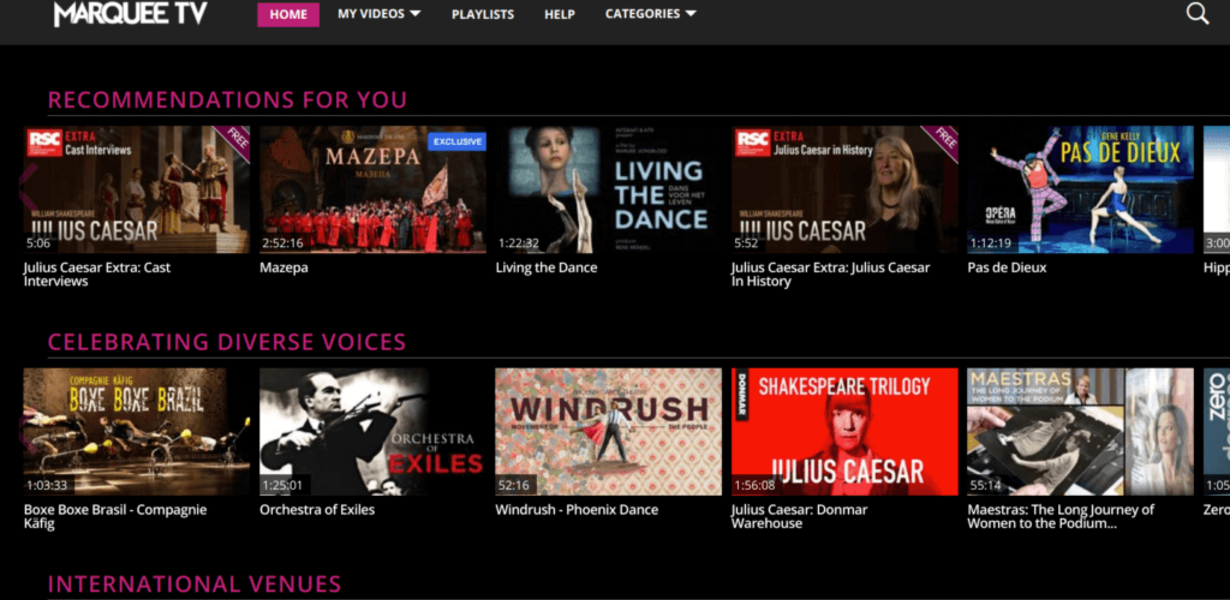The height and width of the screenshot is (600, 1230).
Task: Click the 'Windrush - Phoenix Dance' title
Action: click(577, 510)
